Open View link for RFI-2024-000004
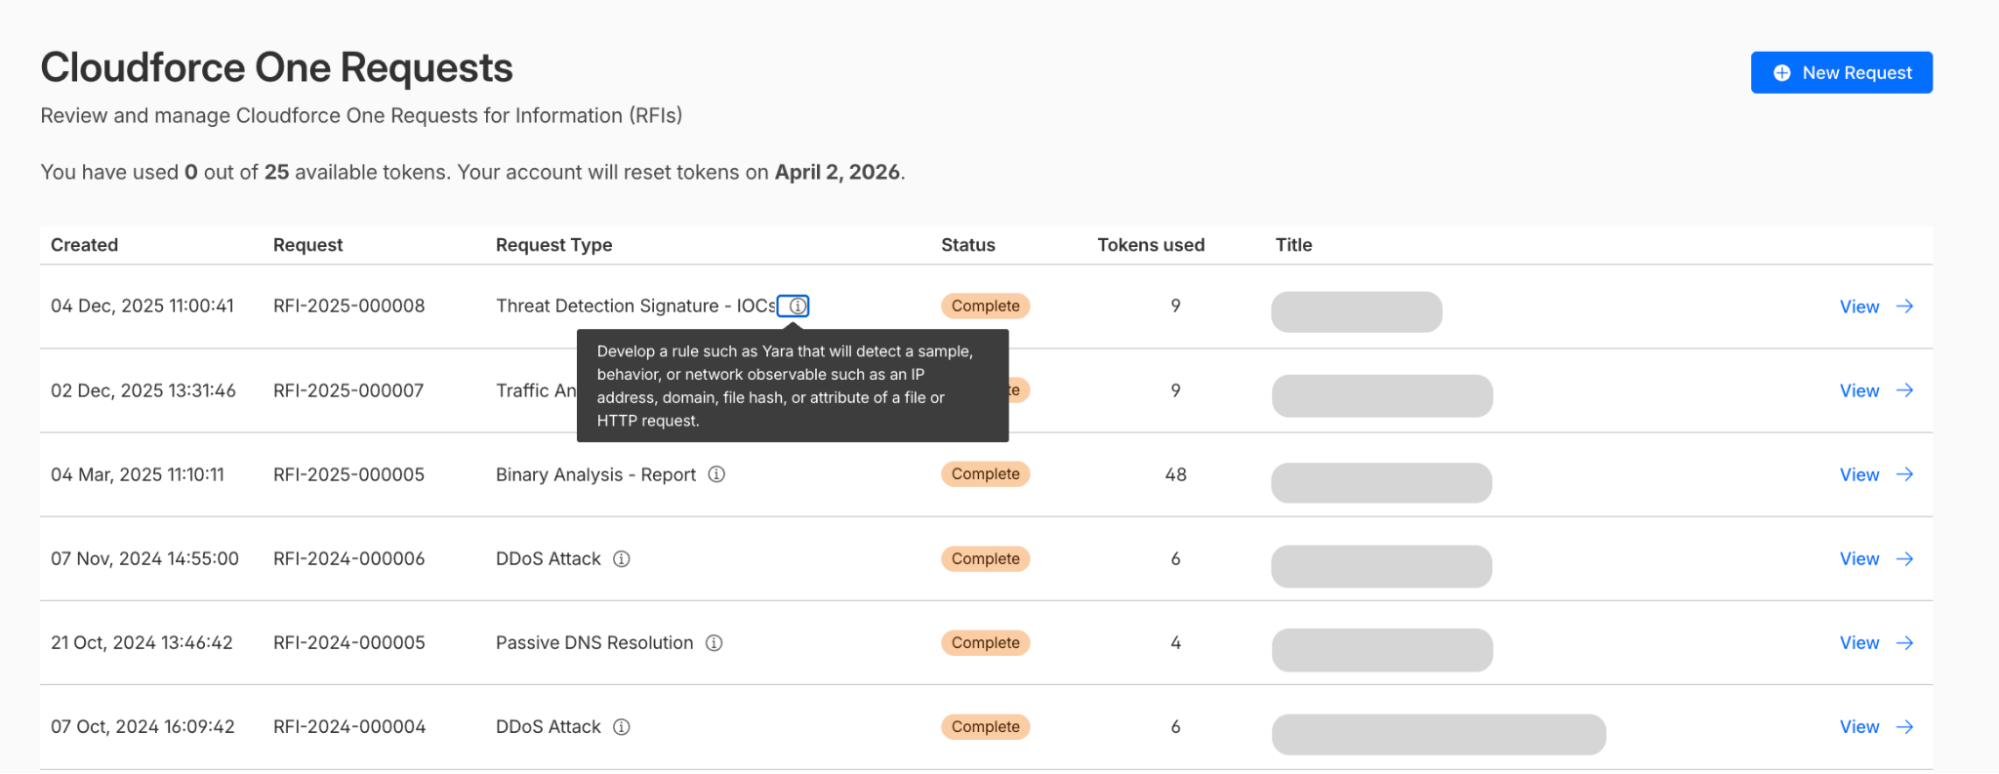Viewport: 1999px width, 774px height. [x=1859, y=727]
